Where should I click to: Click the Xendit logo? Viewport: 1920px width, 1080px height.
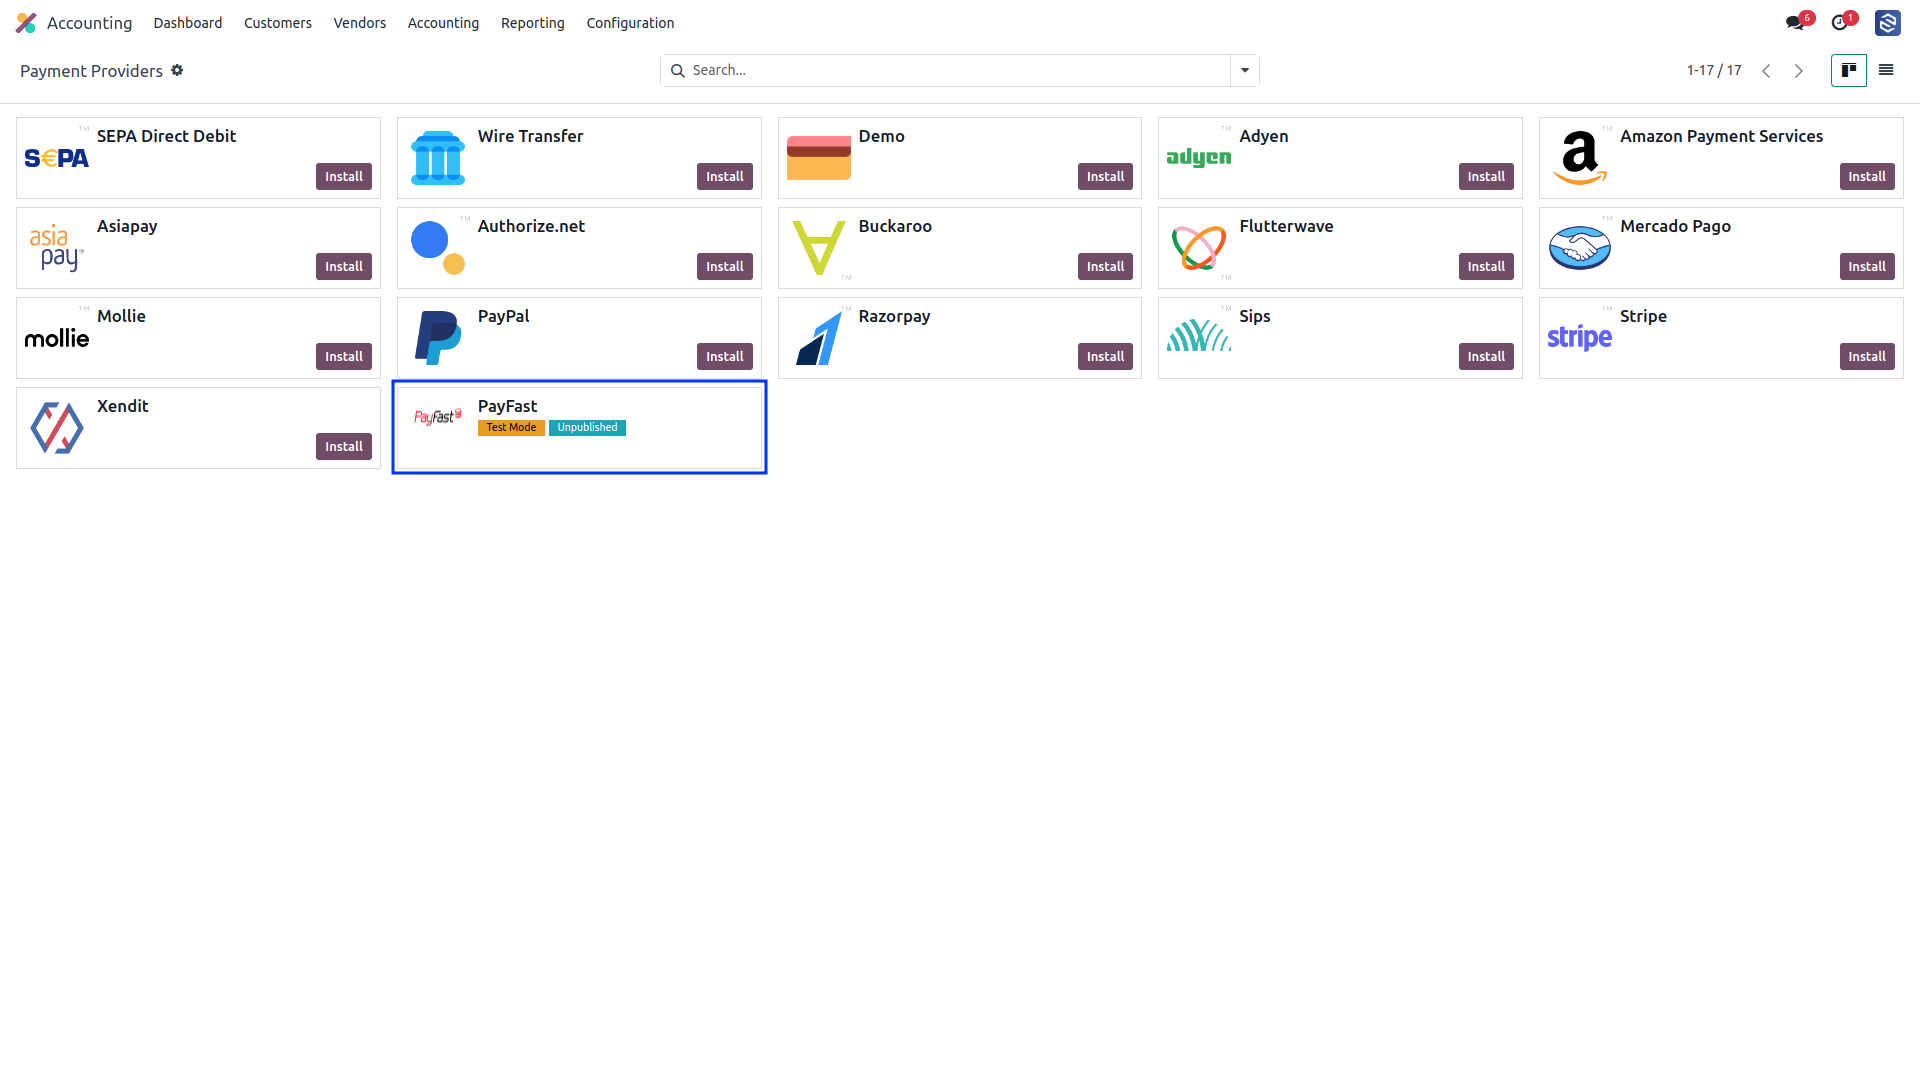57,428
